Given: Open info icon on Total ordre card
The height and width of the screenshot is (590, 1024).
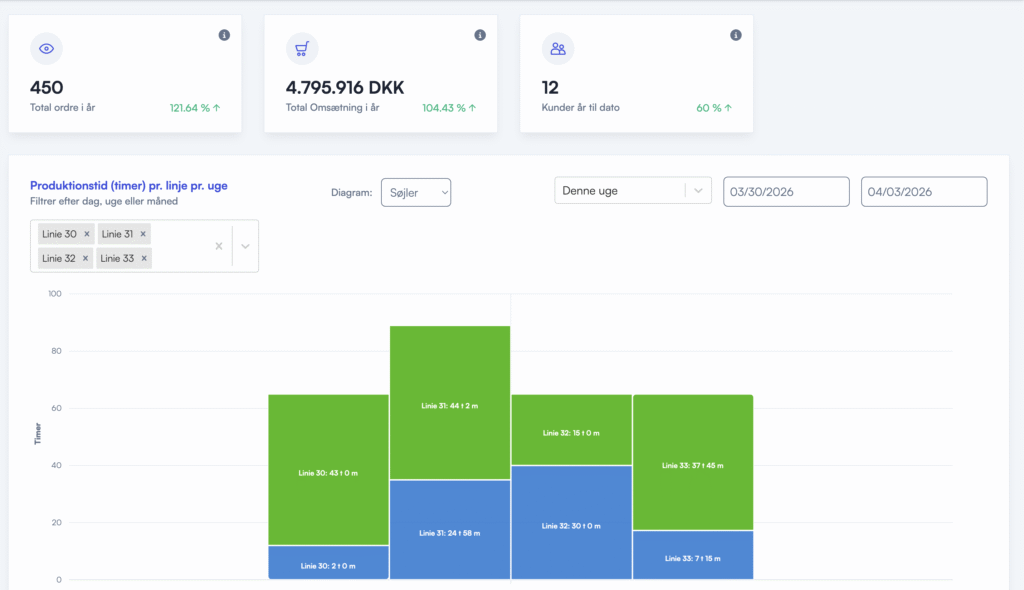Looking at the screenshot, I should coord(224,35).
